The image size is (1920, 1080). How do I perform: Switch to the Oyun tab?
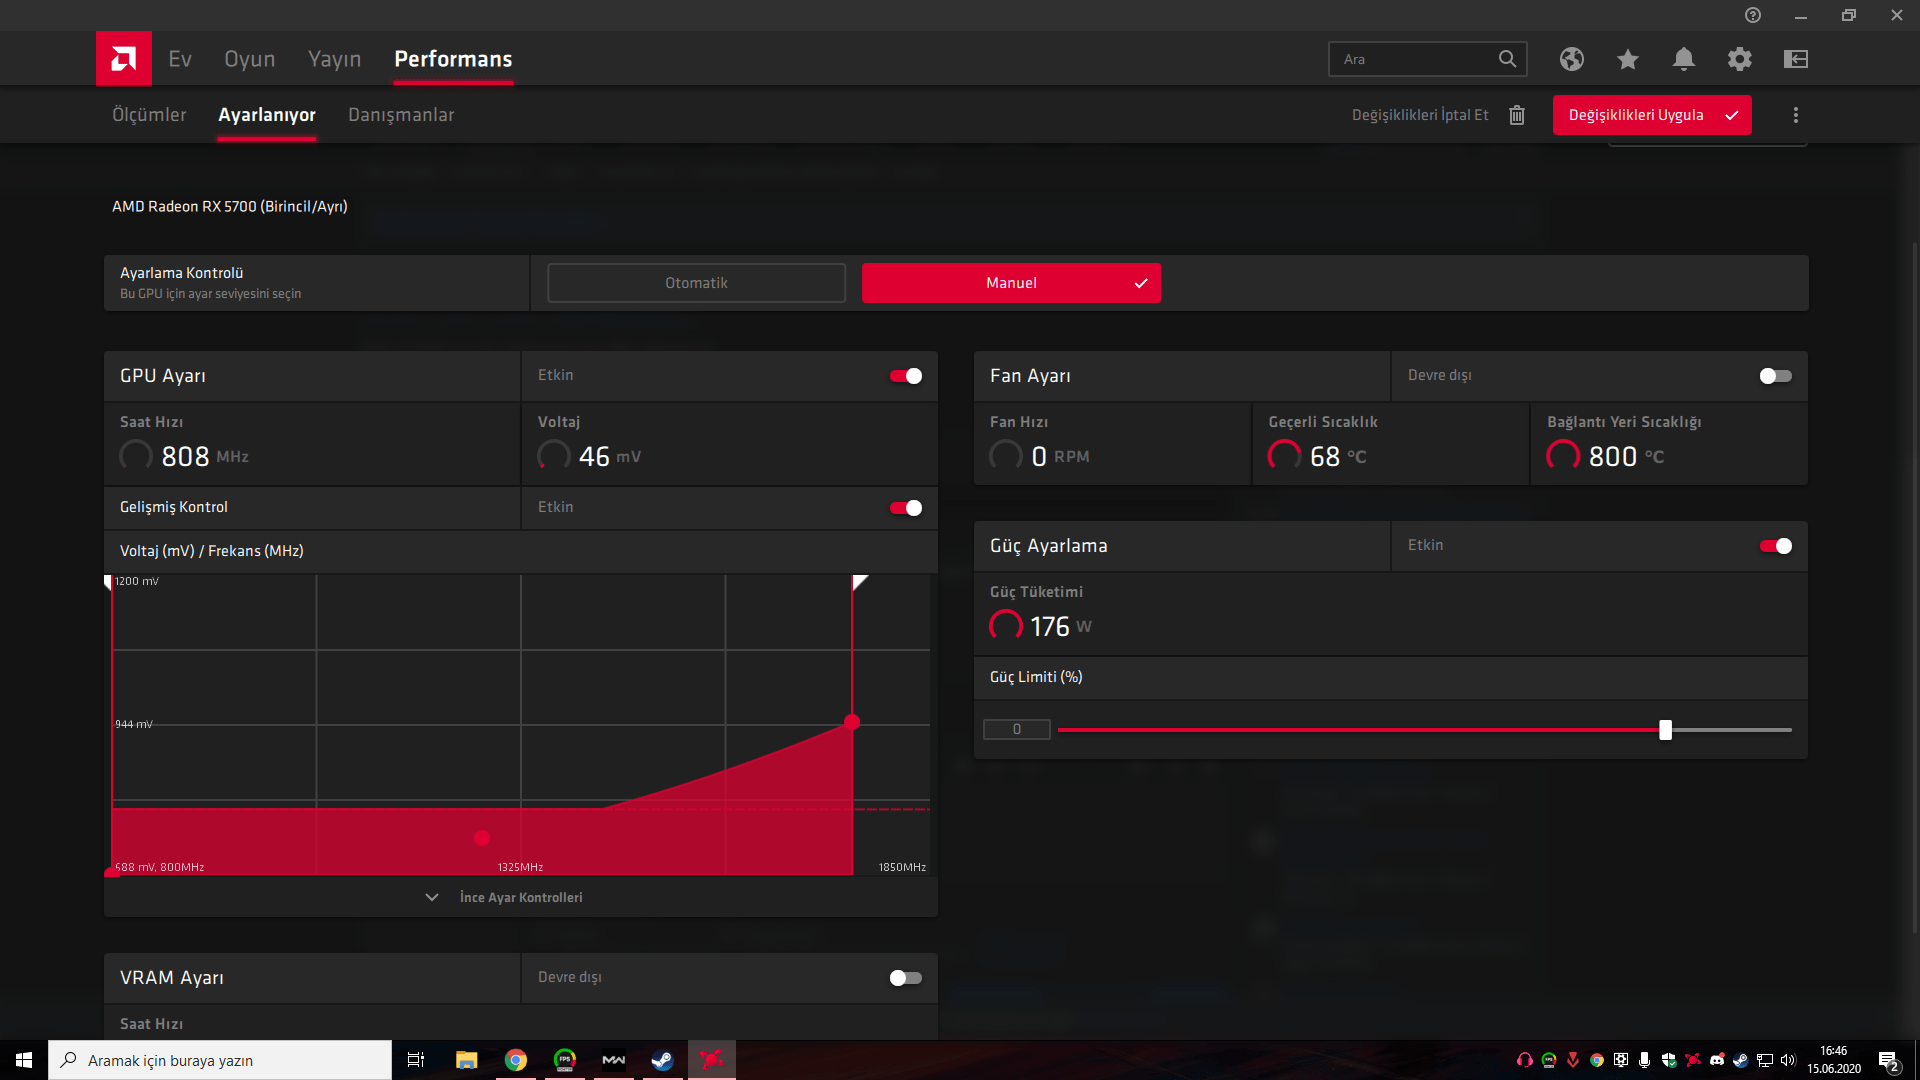(x=249, y=59)
